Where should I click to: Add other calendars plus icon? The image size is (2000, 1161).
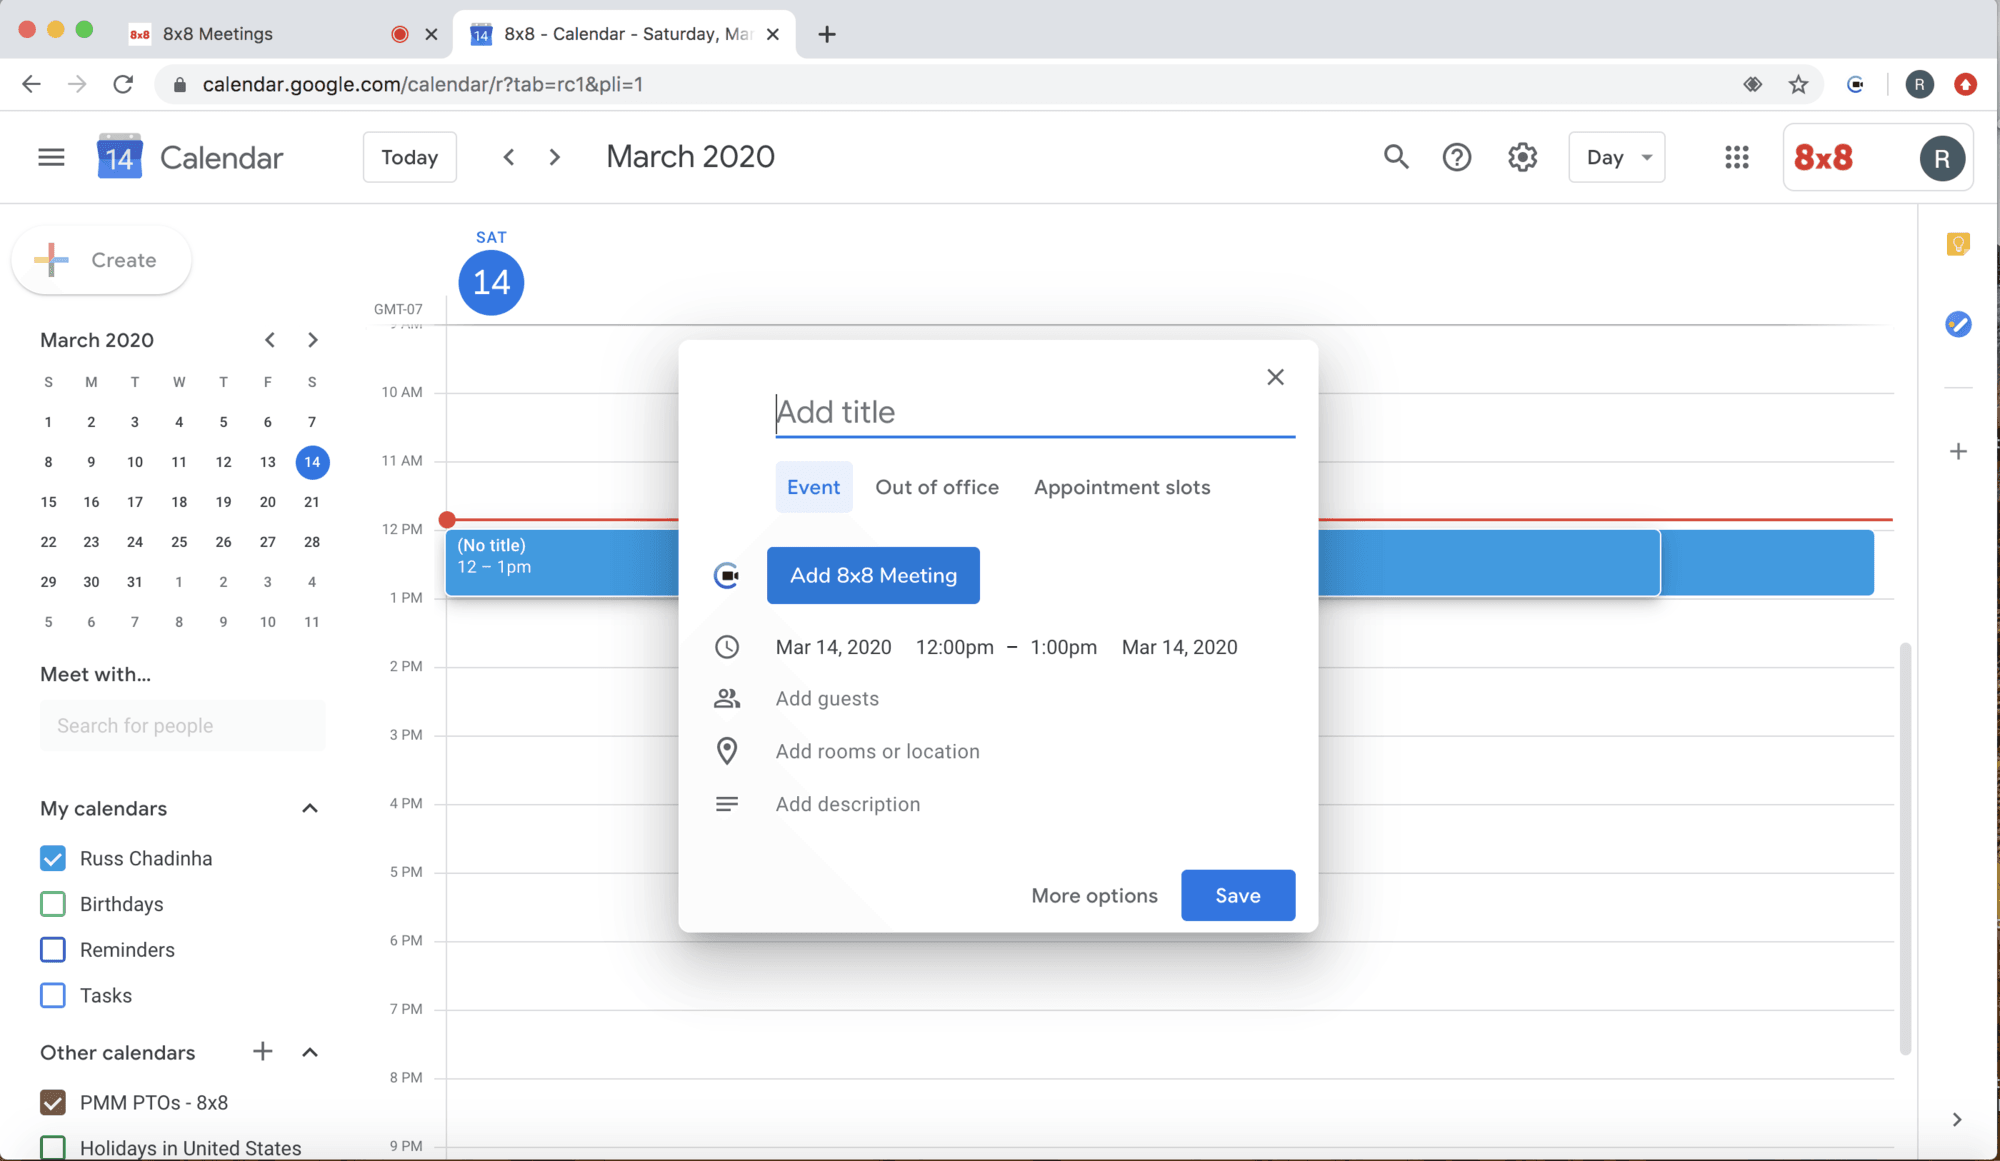pos(262,1051)
